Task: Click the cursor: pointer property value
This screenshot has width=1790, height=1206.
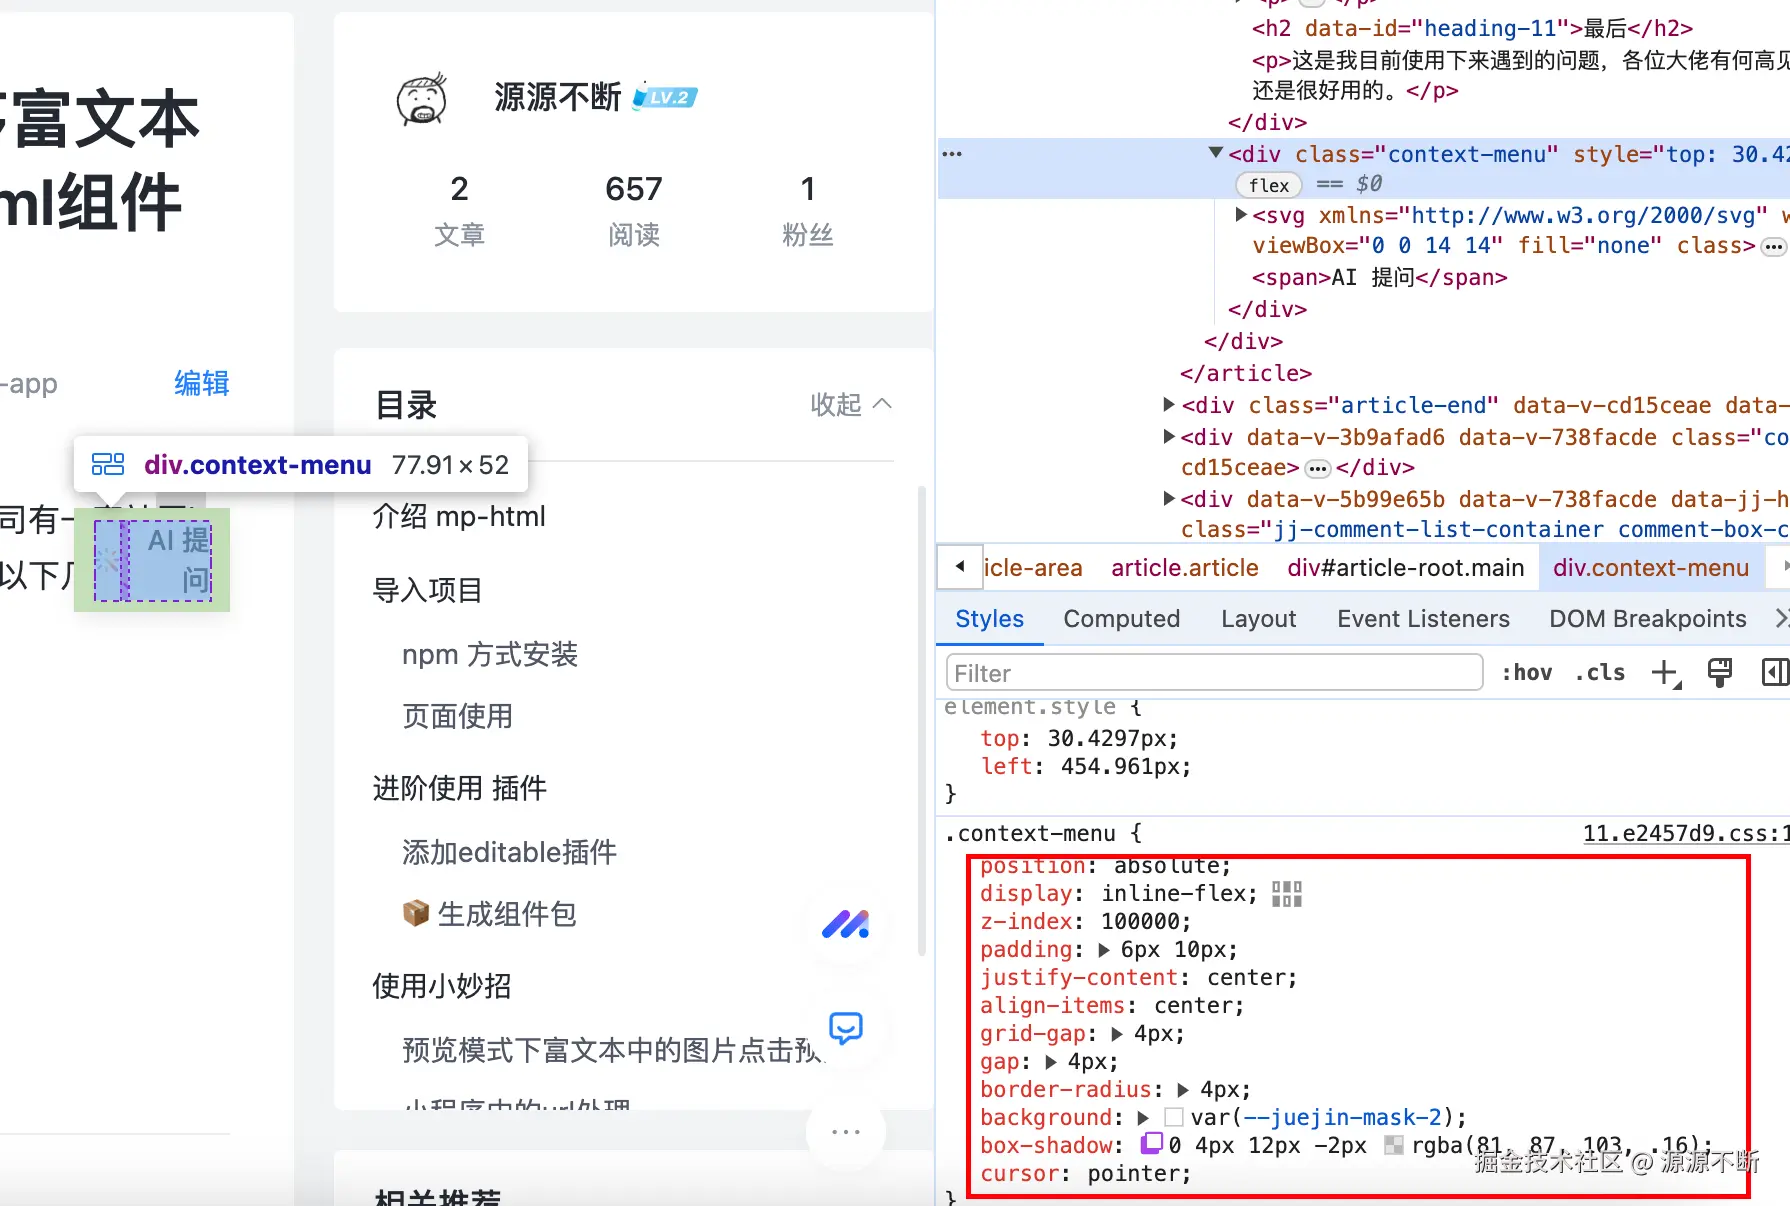Action: (x=1135, y=1173)
